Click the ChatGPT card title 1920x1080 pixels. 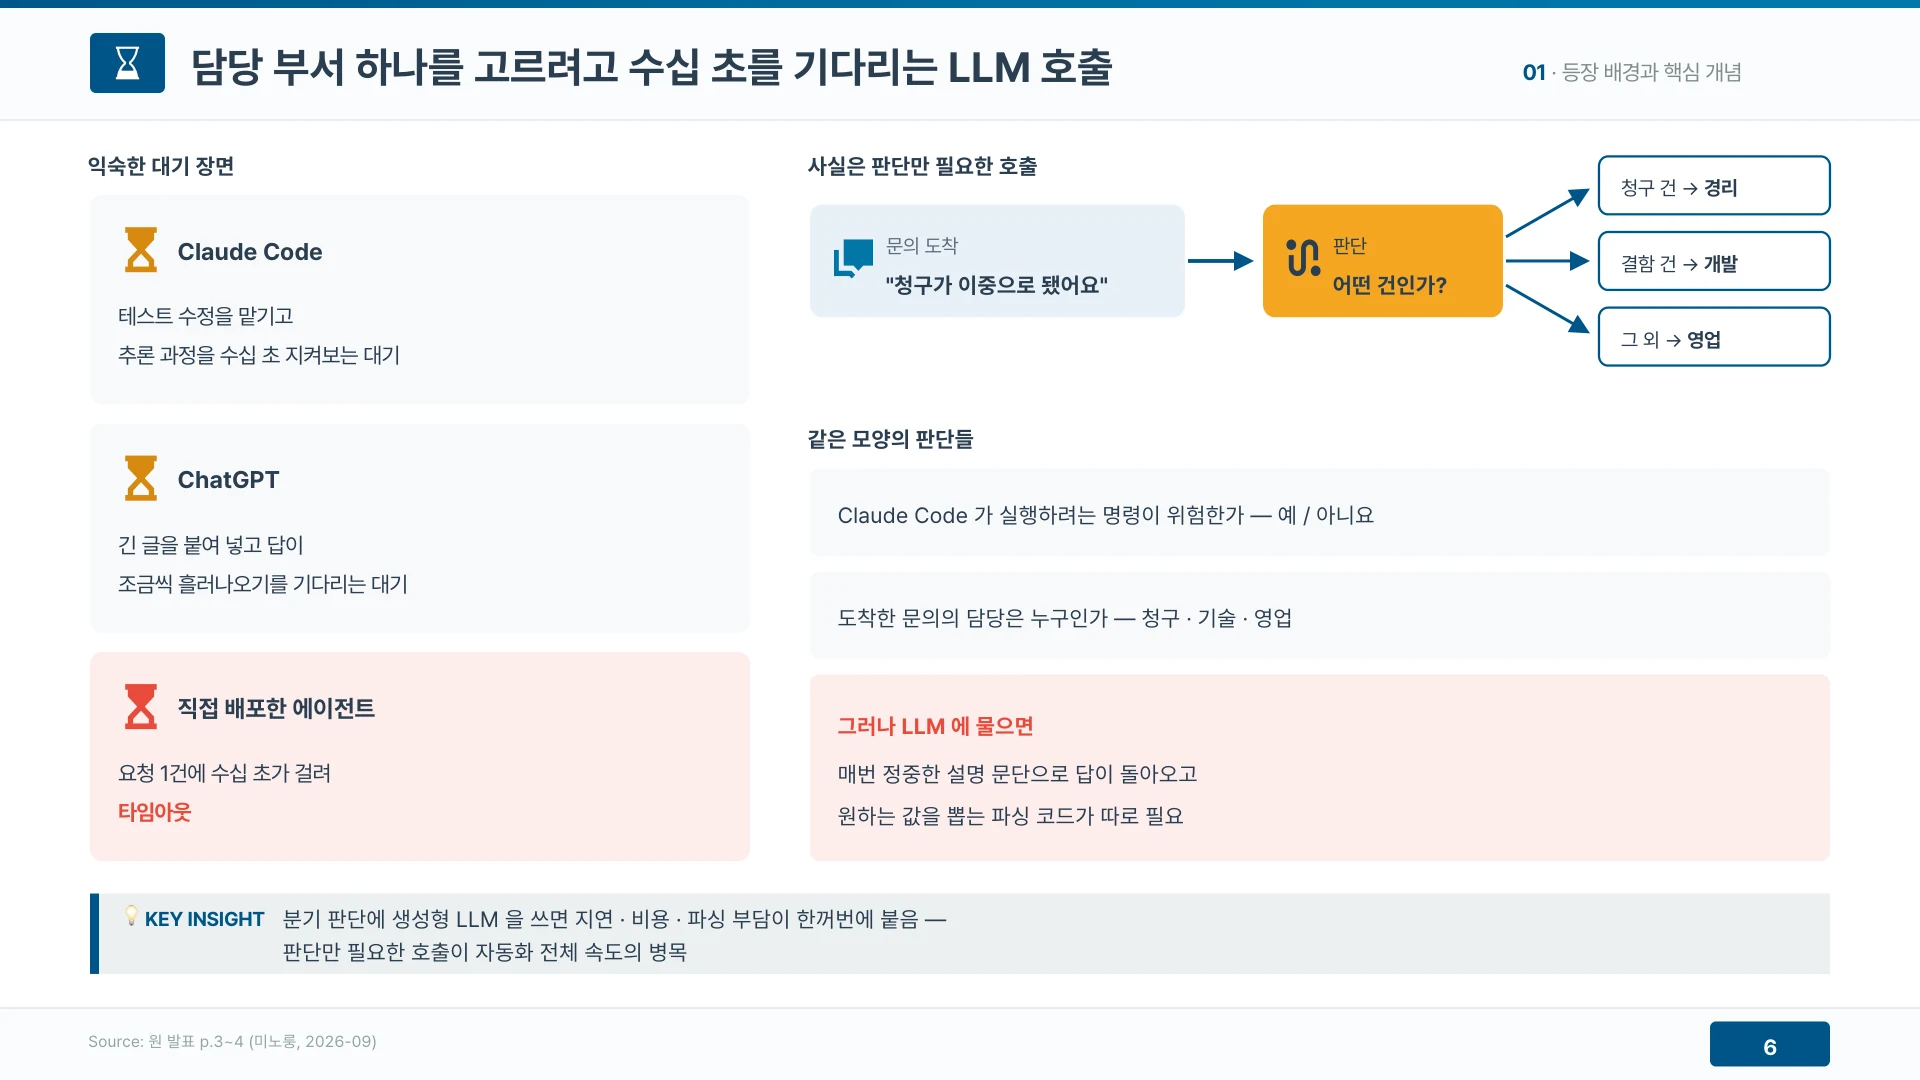pyautogui.click(x=228, y=480)
